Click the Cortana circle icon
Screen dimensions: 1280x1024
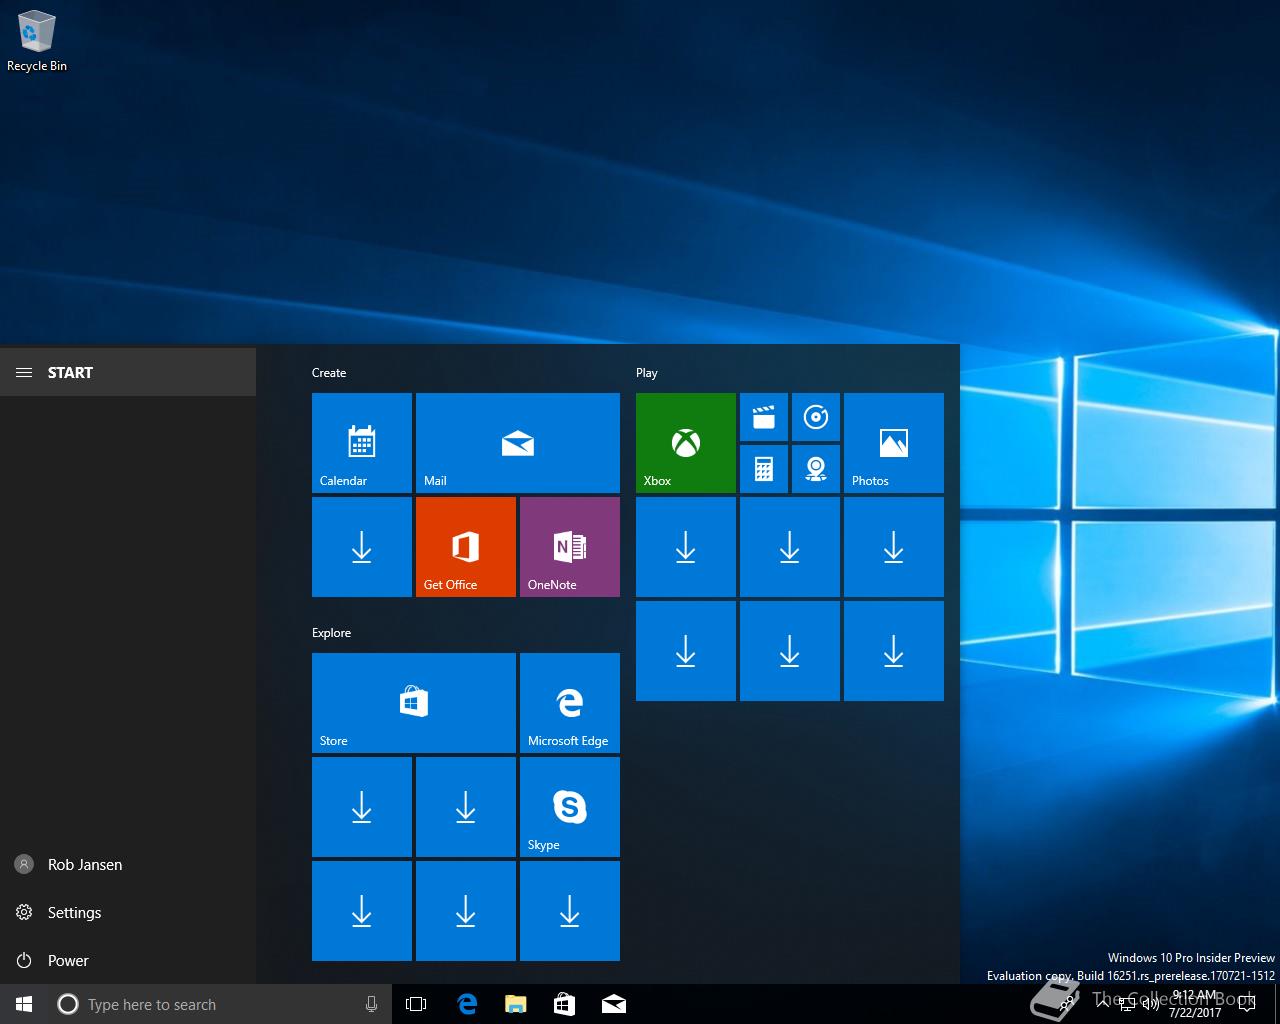click(68, 1004)
